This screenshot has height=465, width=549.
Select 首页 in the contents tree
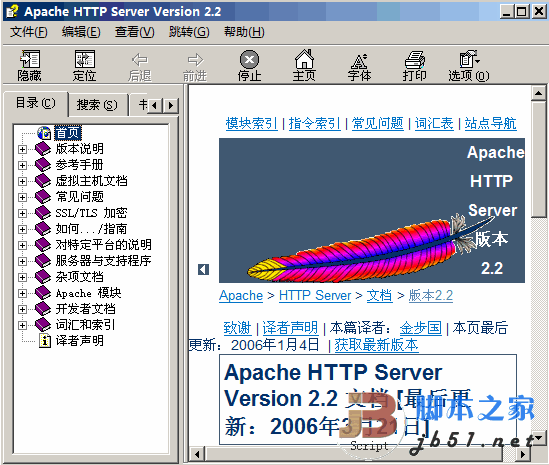pyautogui.click(x=68, y=133)
